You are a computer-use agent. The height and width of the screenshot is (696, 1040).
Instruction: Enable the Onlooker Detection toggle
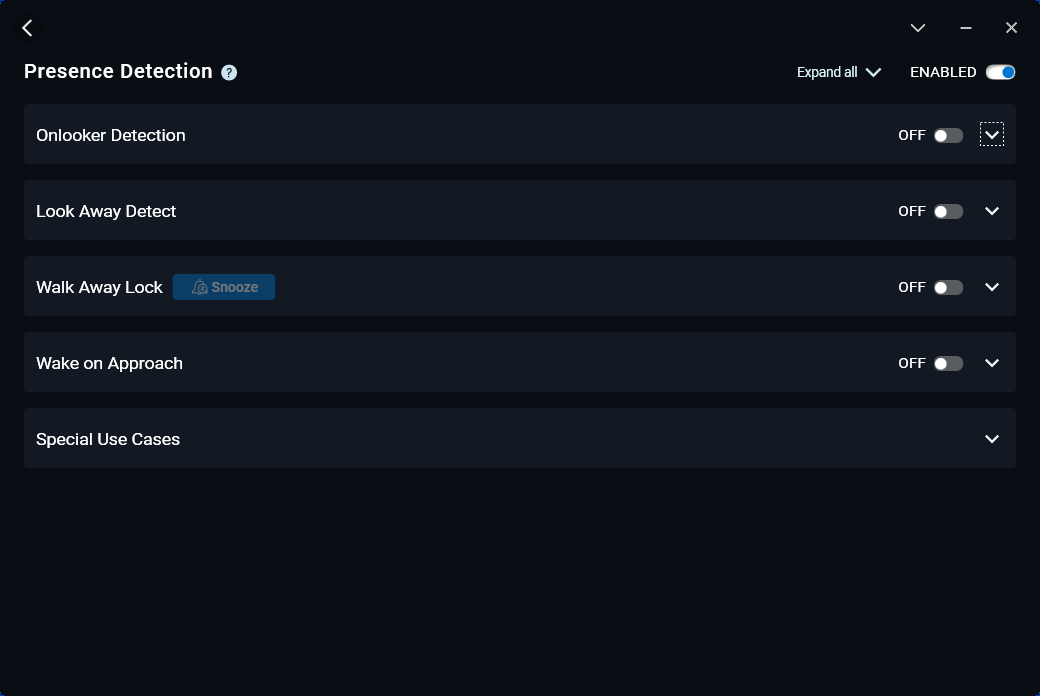(x=948, y=135)
